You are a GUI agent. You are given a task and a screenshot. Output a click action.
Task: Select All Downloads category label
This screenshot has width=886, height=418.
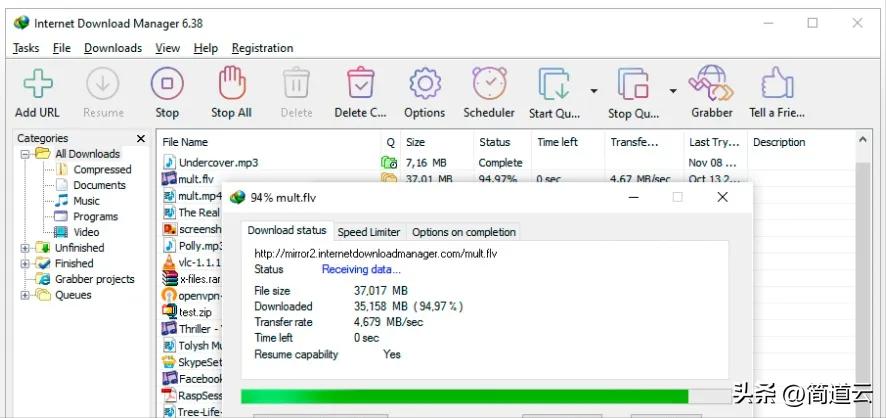87,154
